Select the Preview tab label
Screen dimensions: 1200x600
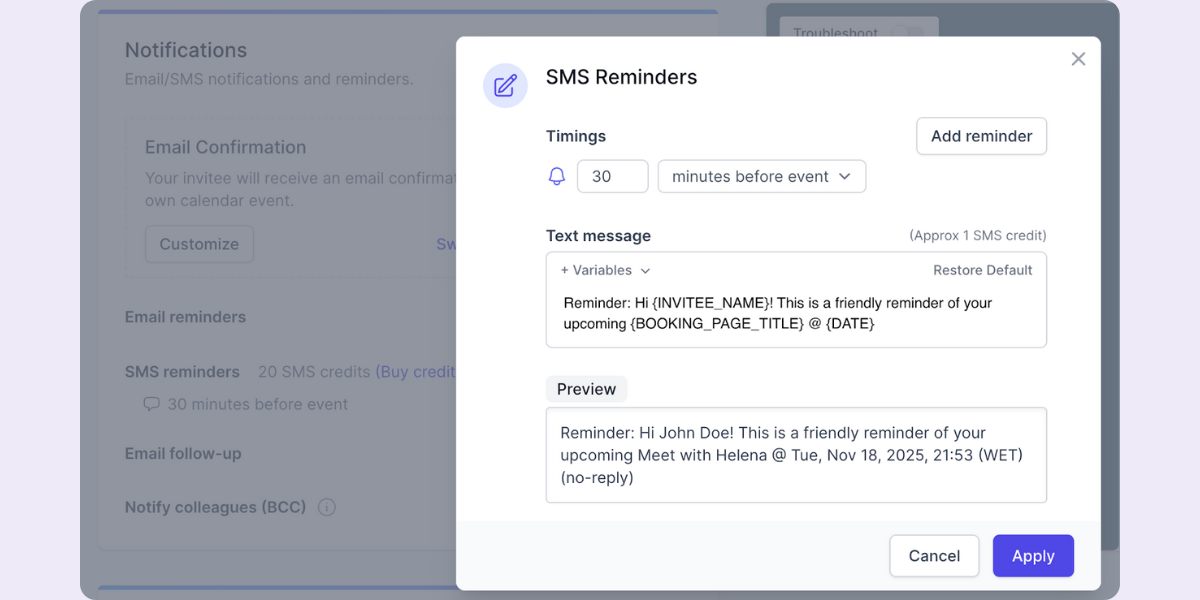click(x=586, y=388)
